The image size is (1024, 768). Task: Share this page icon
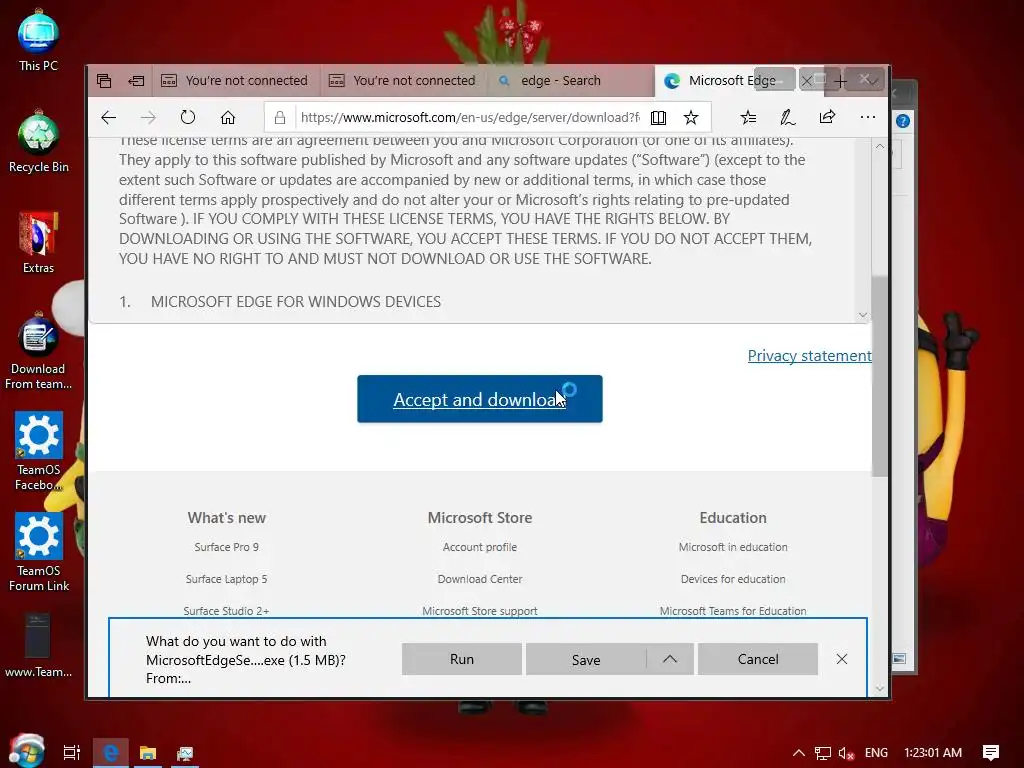pyautogui.click(x=827, y=118)
